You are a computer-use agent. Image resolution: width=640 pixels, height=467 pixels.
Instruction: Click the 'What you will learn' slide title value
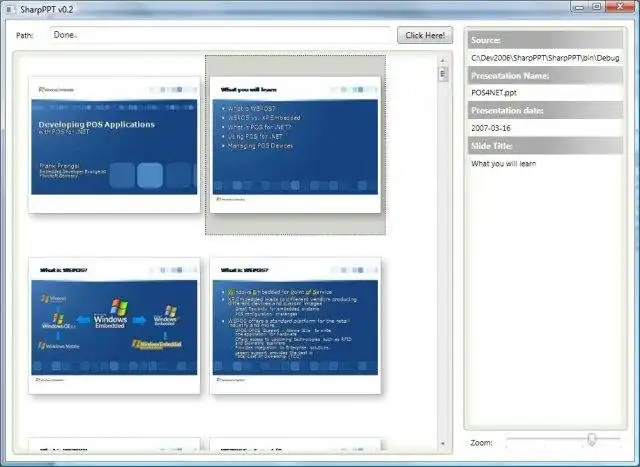tap(504, 164)
